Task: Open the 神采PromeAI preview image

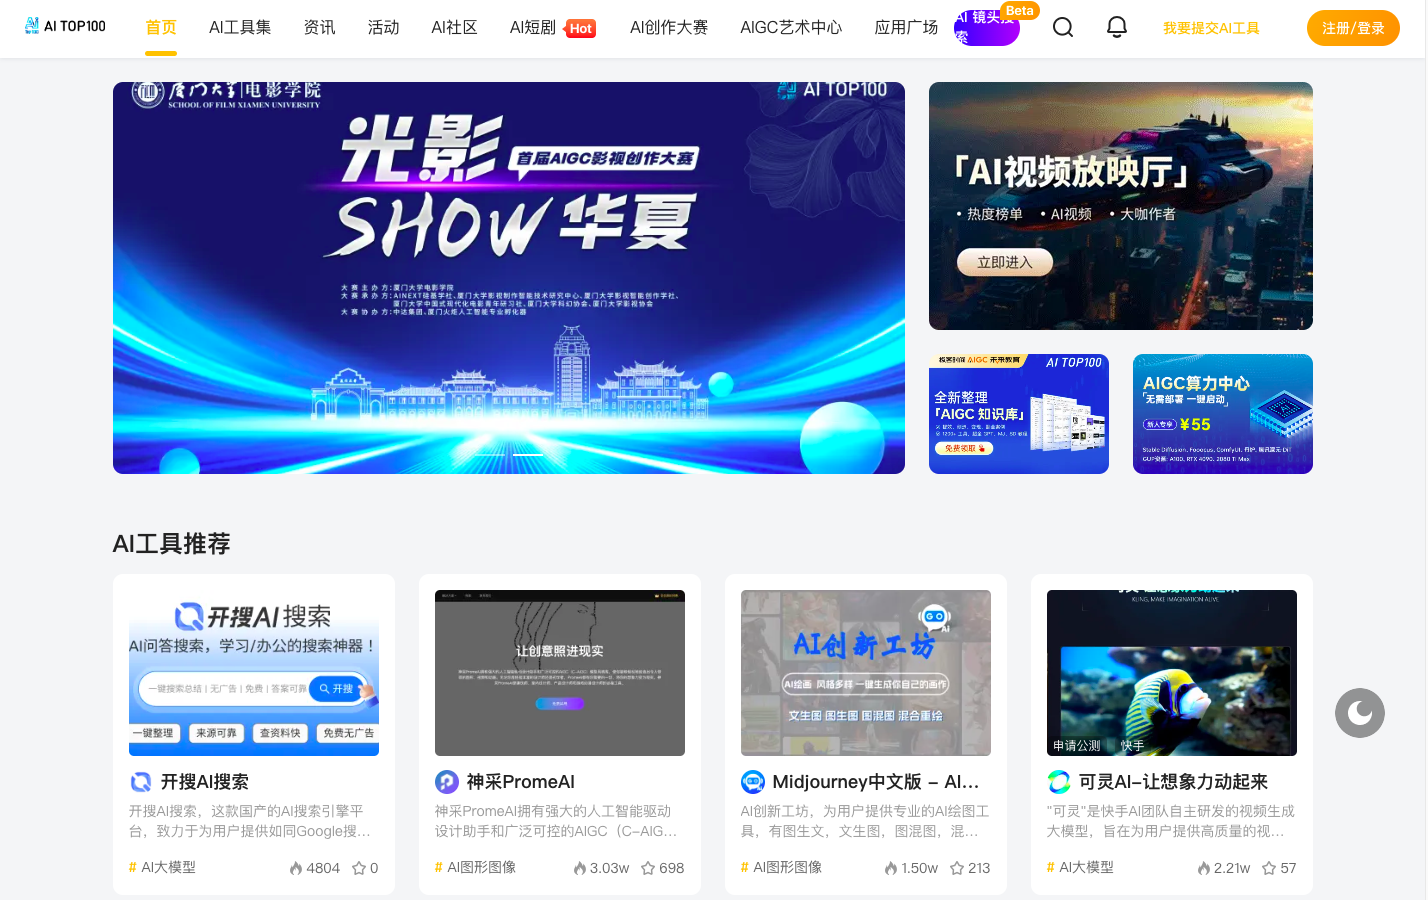Action: click(560, 673)
